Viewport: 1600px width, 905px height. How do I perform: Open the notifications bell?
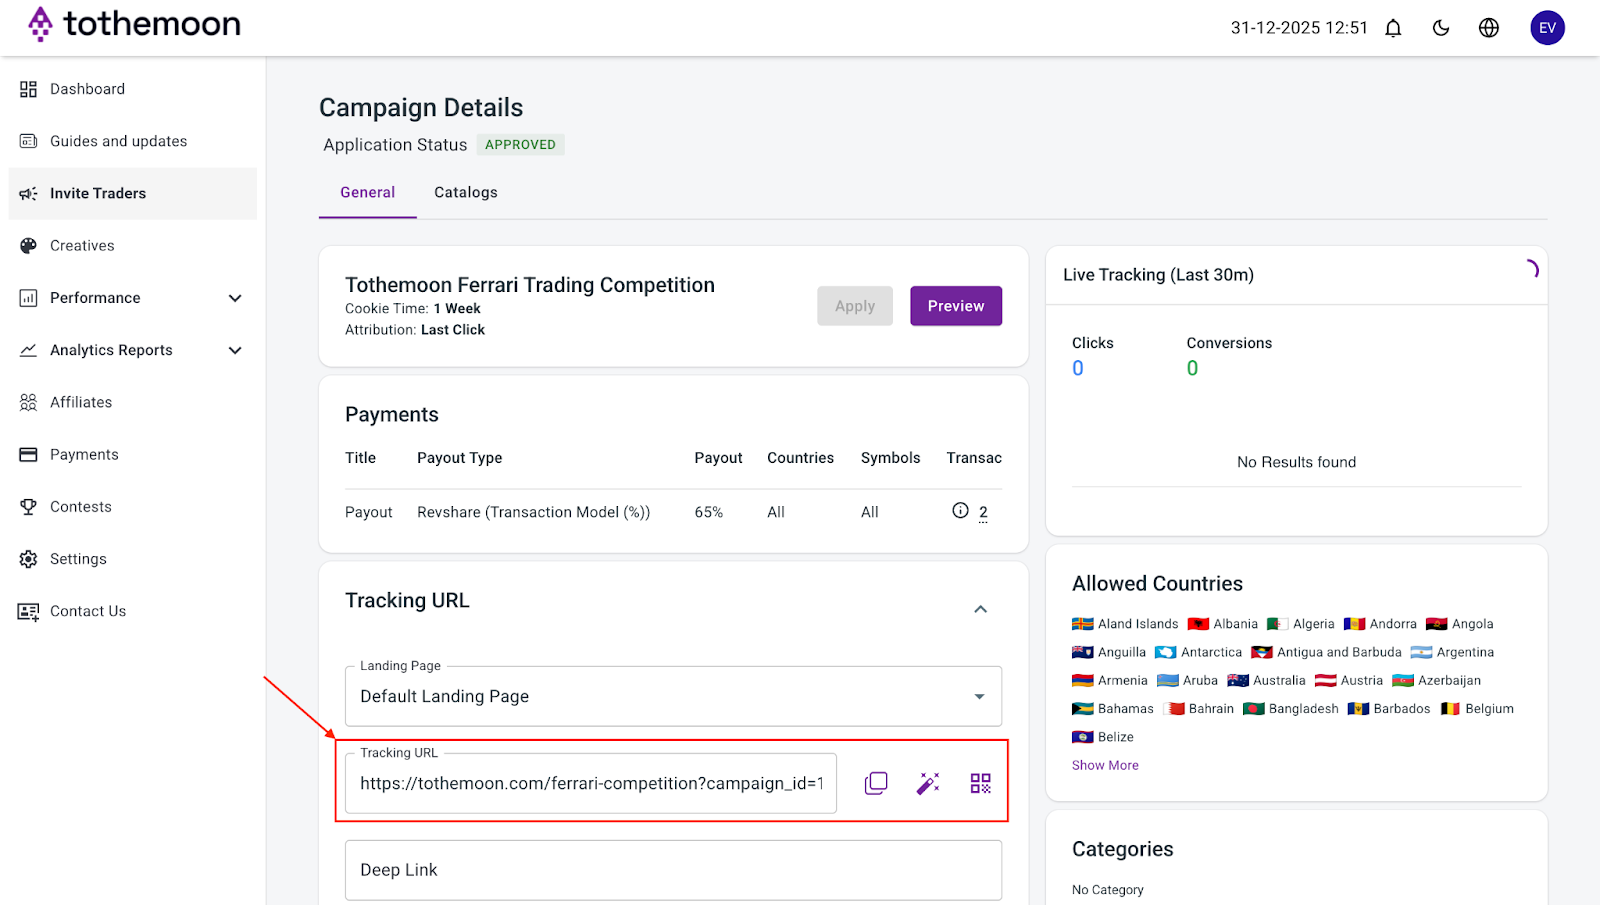coord(1393,28)
